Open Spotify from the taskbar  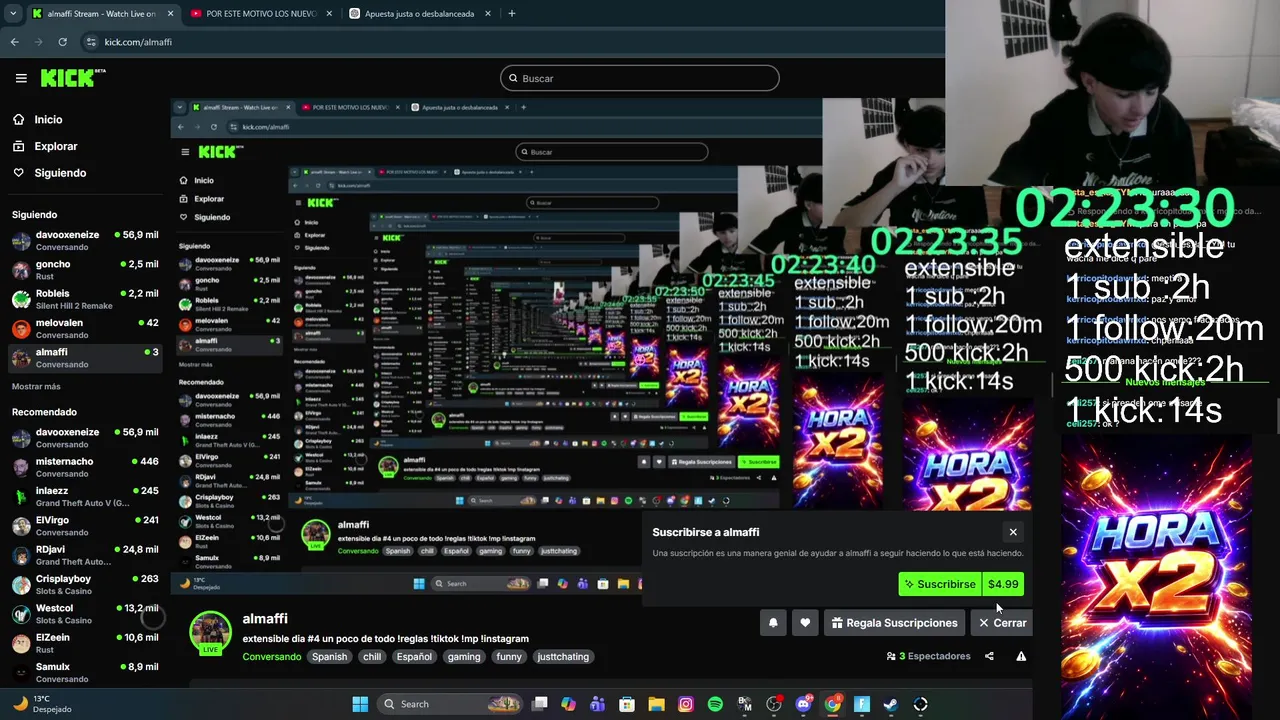click(x=715, y=704)
